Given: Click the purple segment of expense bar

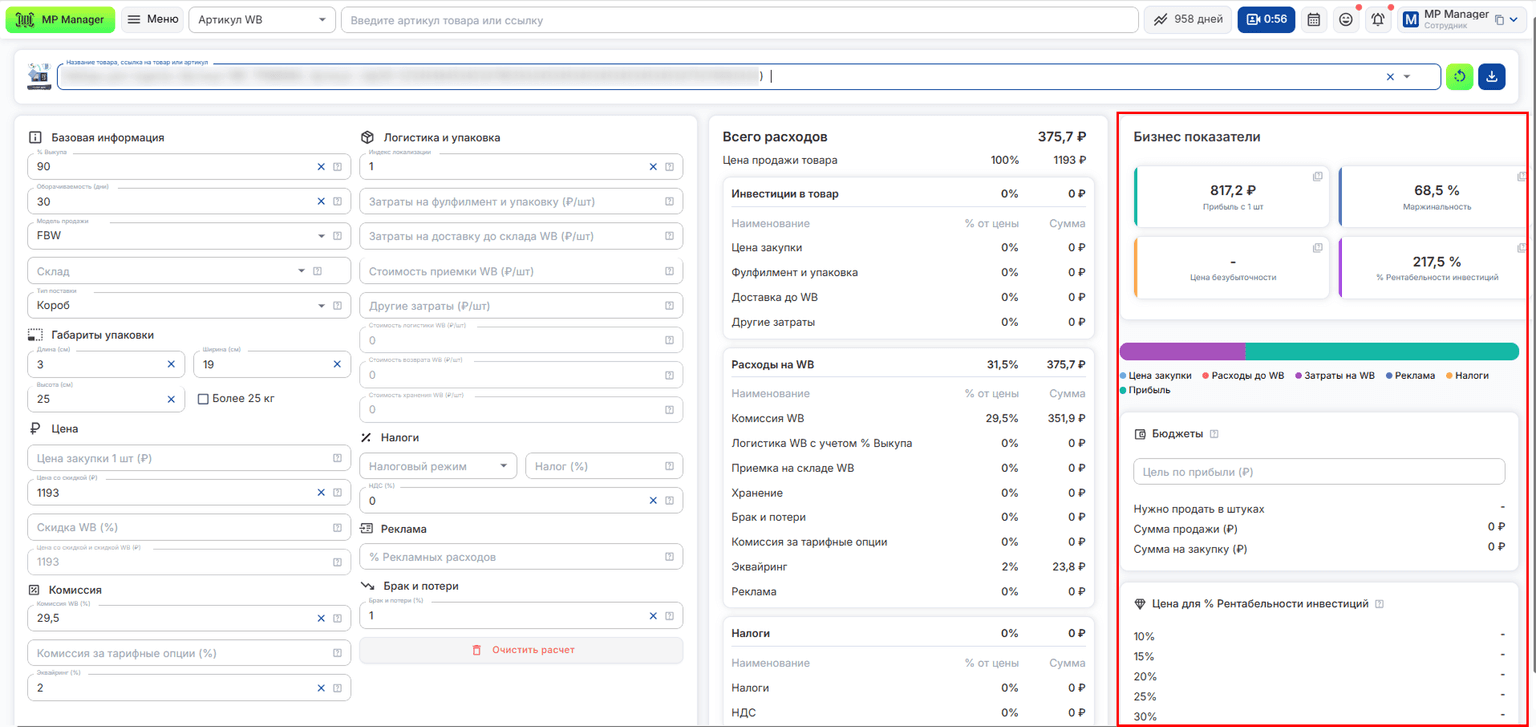Looking at the screenshot, I should point(1182,351).
